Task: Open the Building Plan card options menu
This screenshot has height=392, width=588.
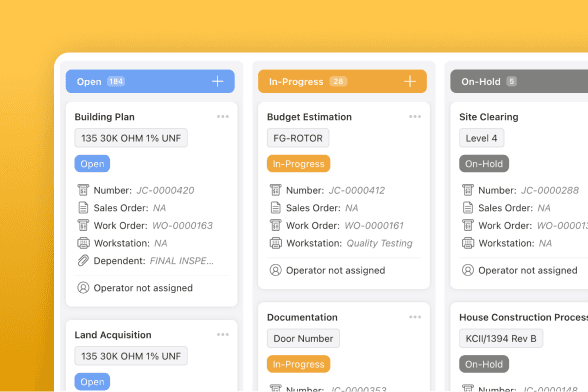Action: click(223, 117)
